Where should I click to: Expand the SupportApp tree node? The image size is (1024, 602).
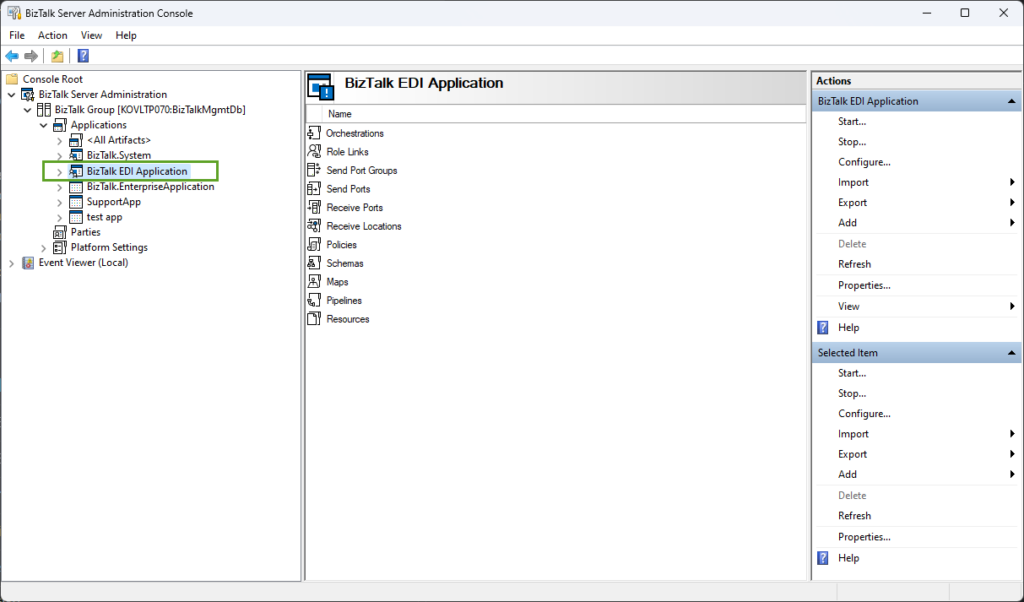coord(59,201)
